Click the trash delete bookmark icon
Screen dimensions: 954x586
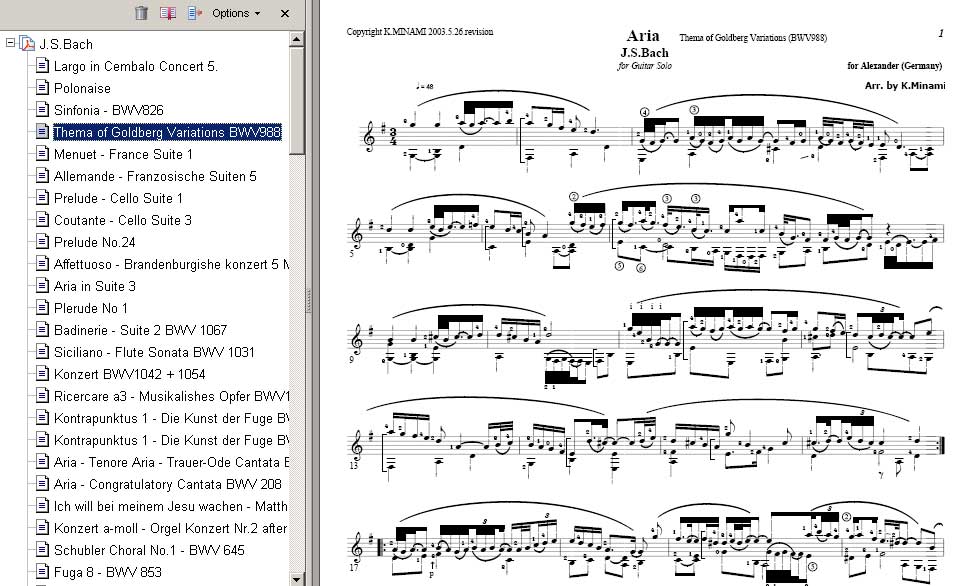pos(141,13)
